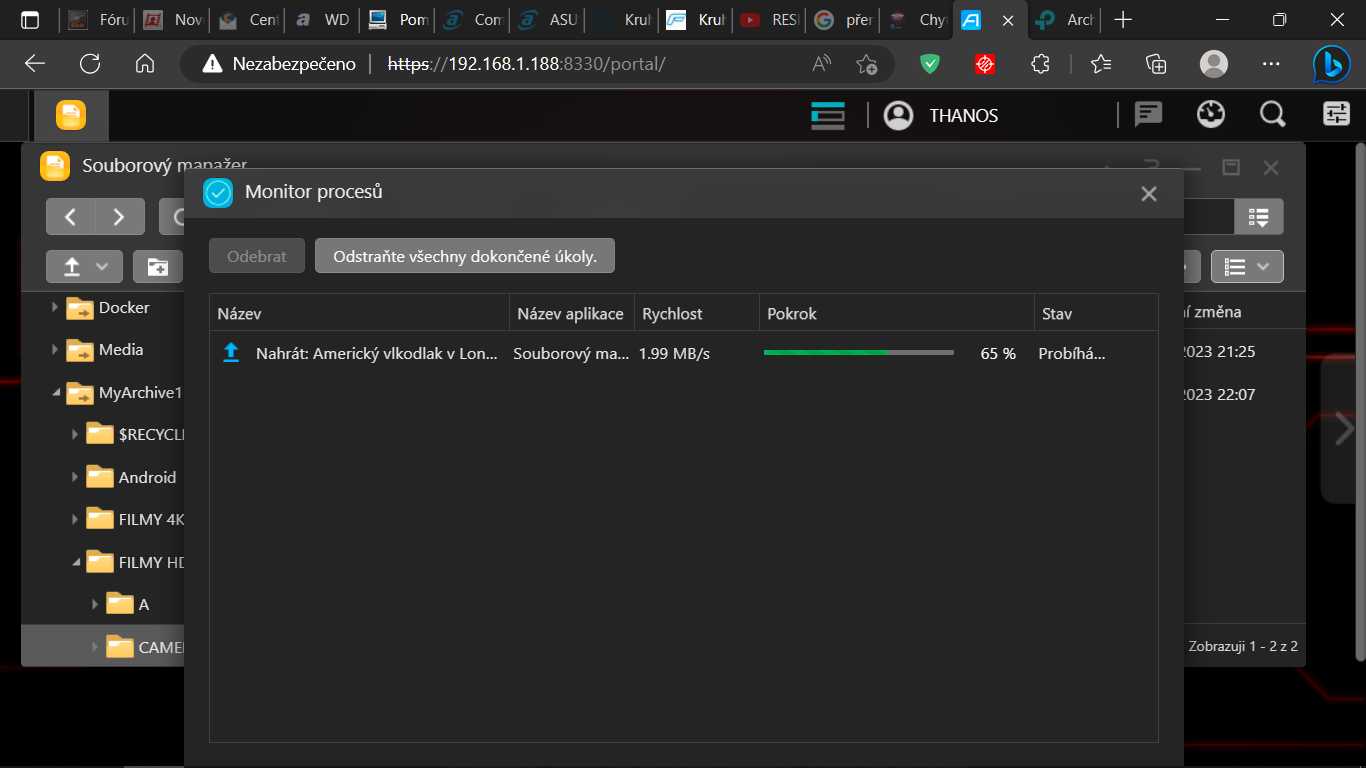The height and width of the screenshot is (768, 1366).
Task: Click the create new folder icon
Action: coord(158,267)
